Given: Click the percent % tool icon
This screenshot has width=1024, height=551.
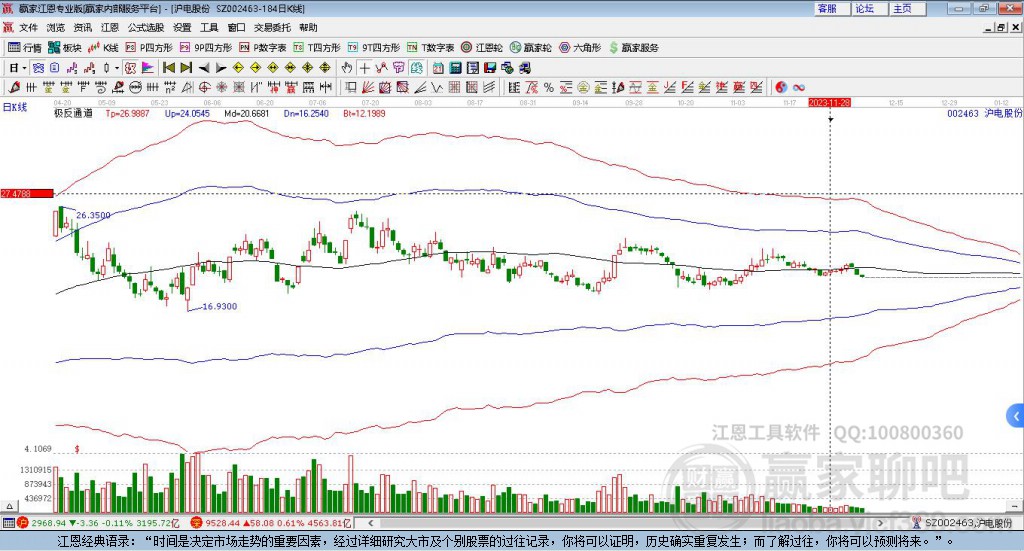Looking at the screenshot, I should click(549, 87).
